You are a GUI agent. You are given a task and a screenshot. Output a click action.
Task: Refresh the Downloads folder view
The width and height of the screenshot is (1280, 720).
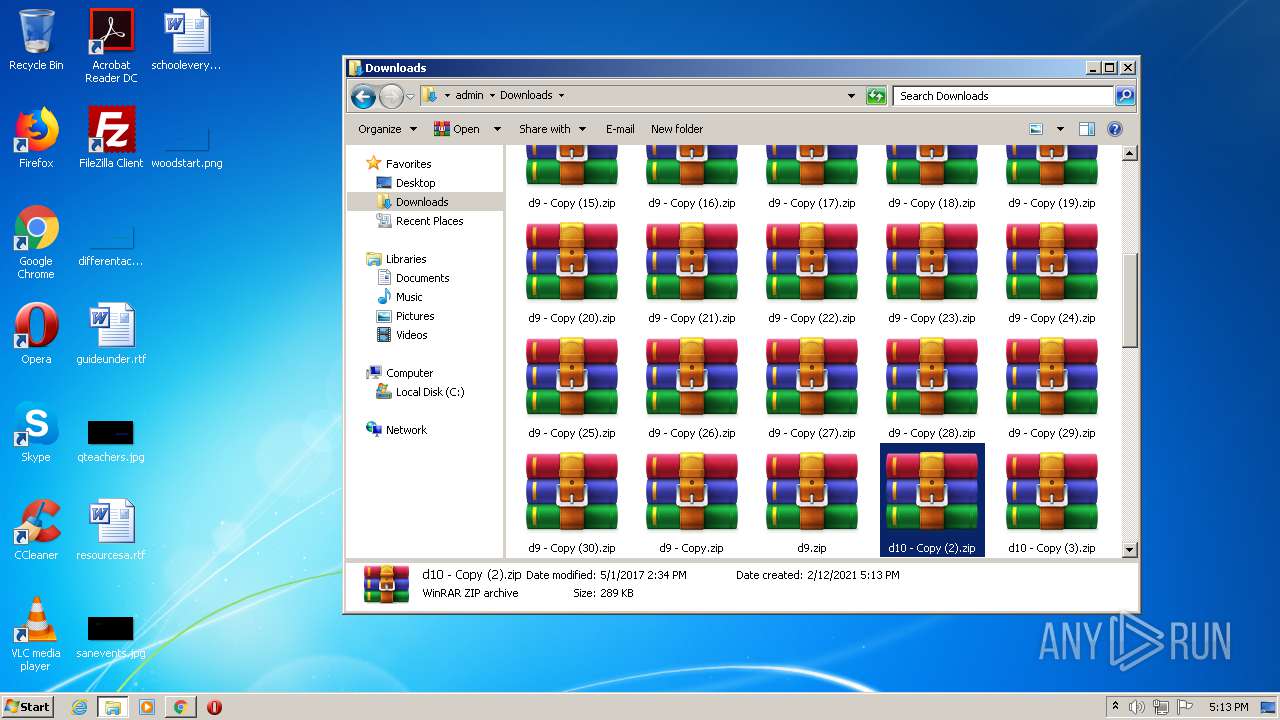click(x=876, y=96)
